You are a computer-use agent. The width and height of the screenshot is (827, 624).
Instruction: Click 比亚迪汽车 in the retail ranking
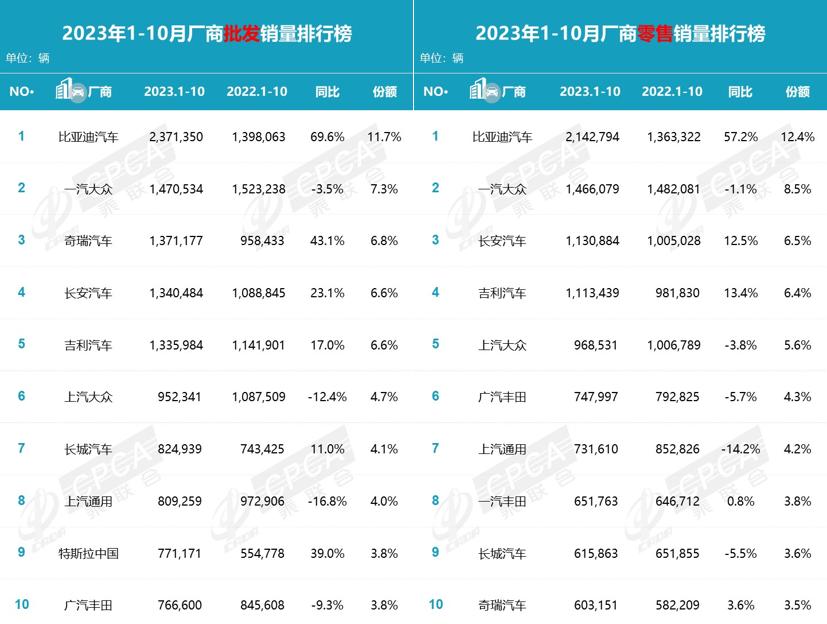(x=502, y=137)
